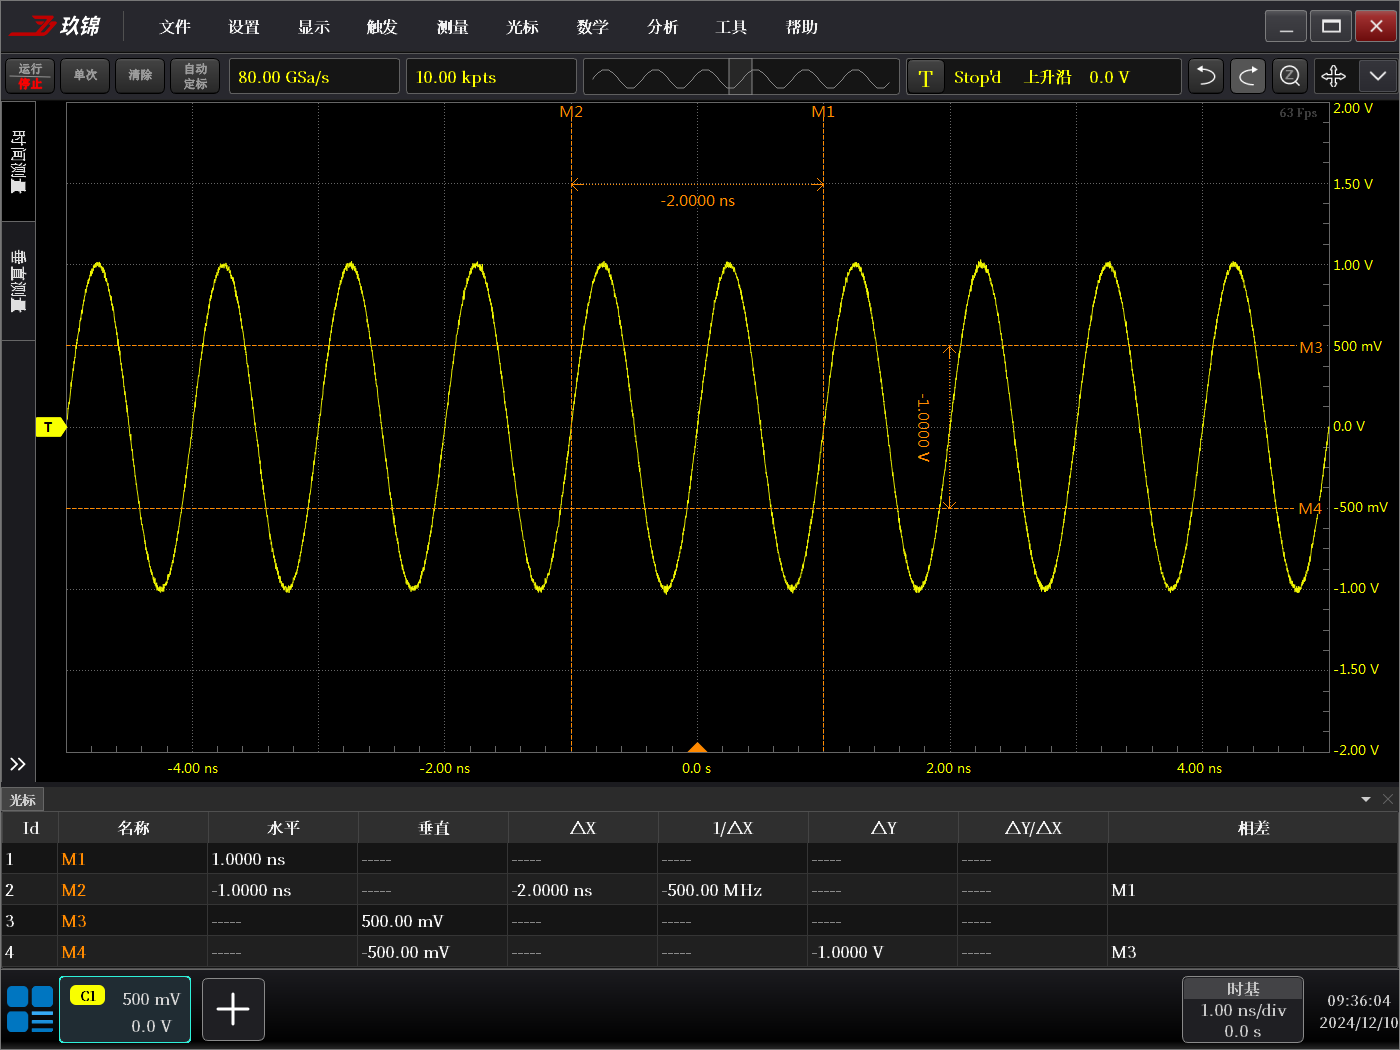Image resolution: width=1400 pixels, height=1050 pixels.
Task: Open the cursor panel dropdown arrow
Action: [x=1366, y=799]
